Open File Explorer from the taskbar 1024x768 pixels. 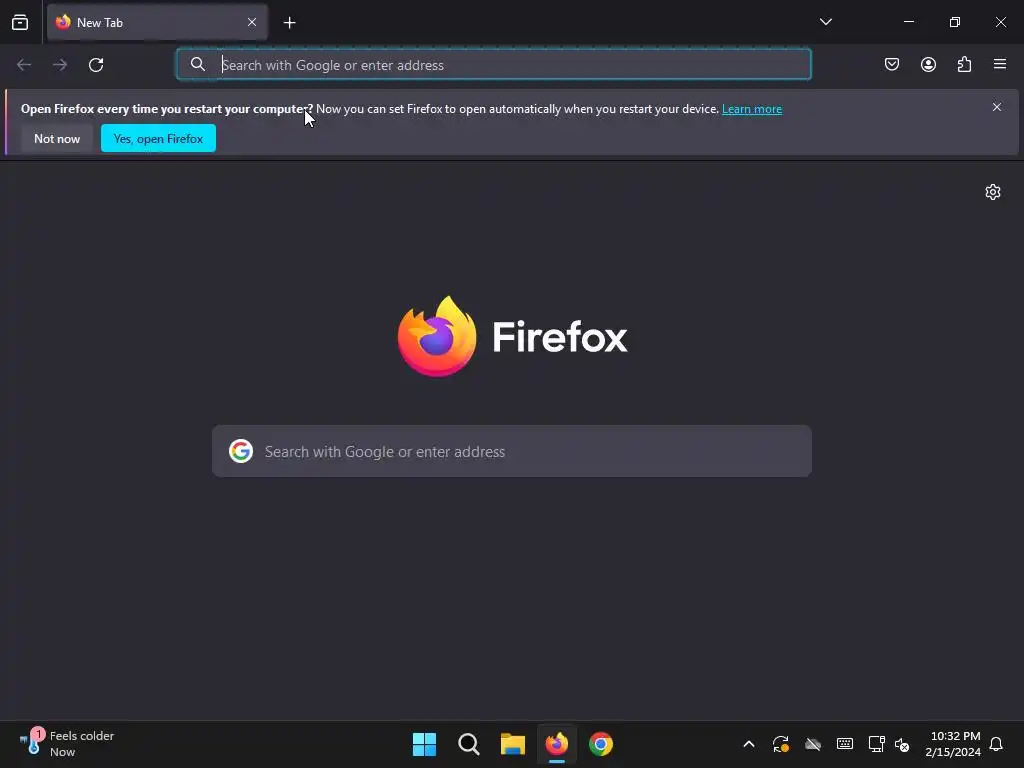(x=513, y=744)
